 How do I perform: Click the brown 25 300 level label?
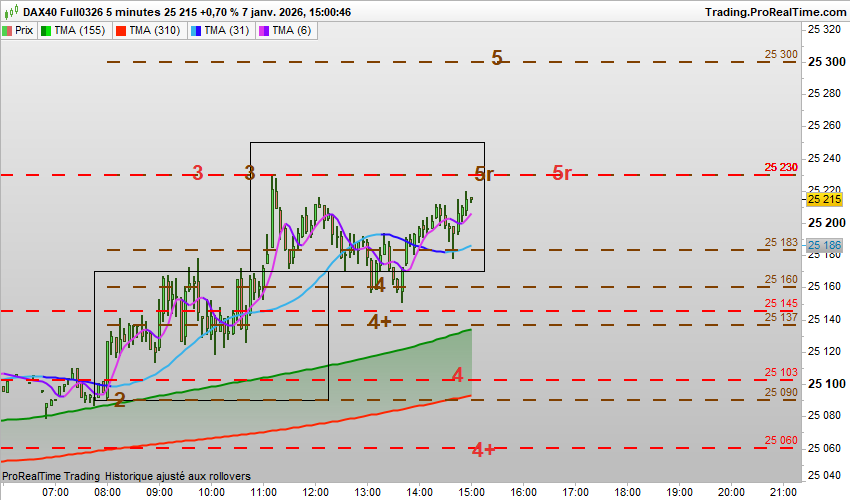click(x=781, y=54)
